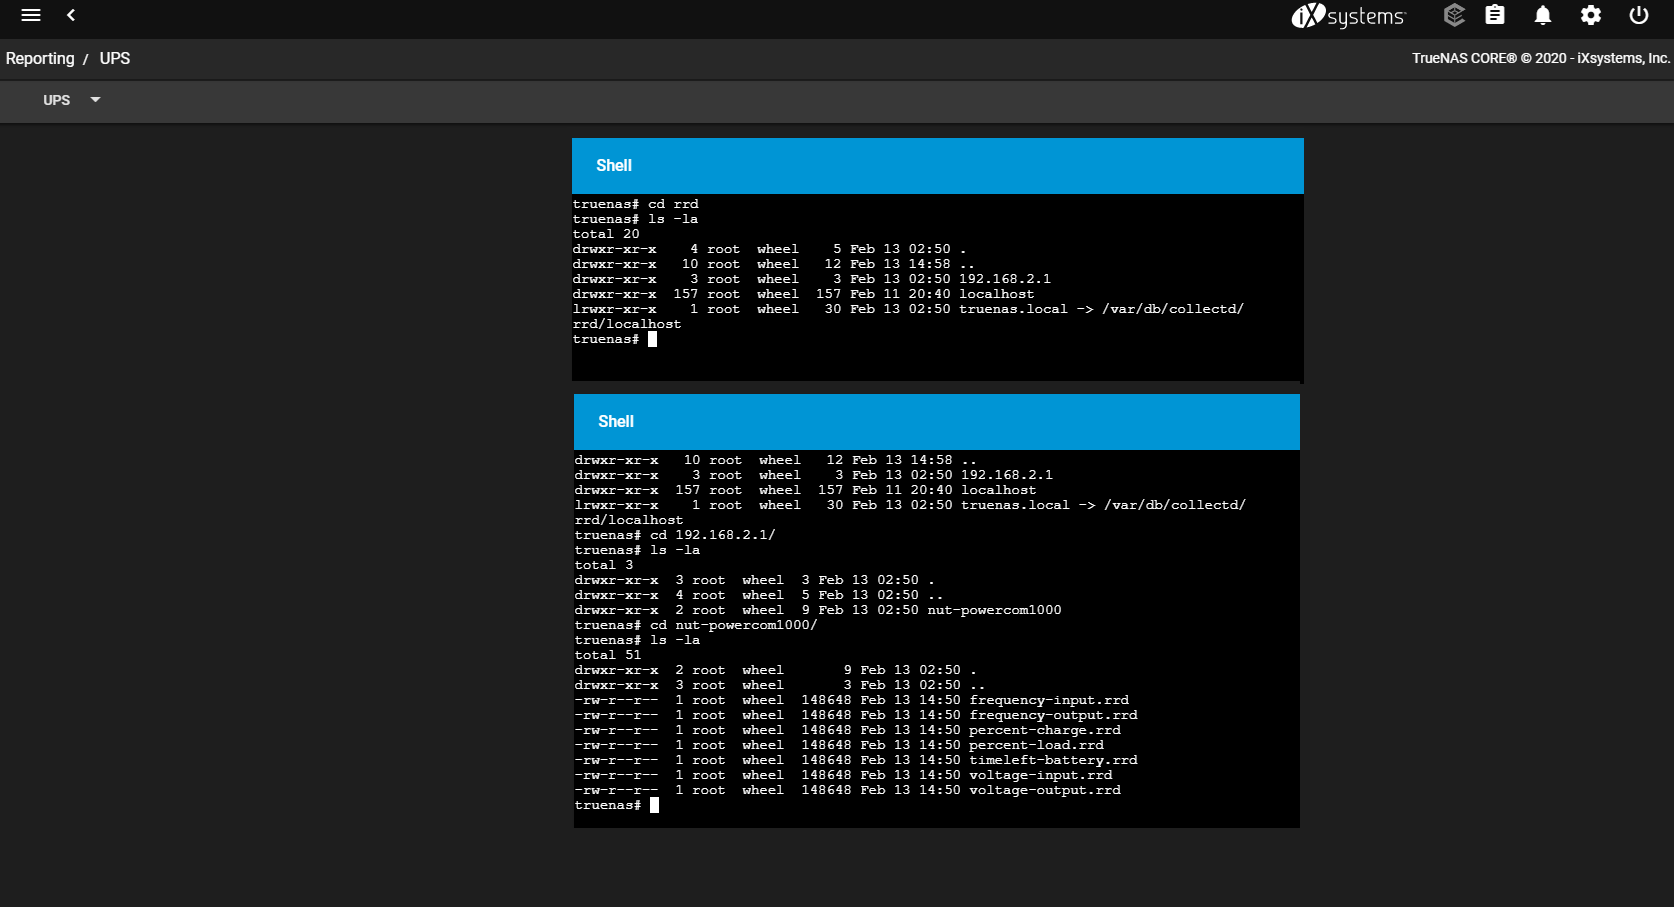Open the hamburger navigation menu

tap(31, 15)
